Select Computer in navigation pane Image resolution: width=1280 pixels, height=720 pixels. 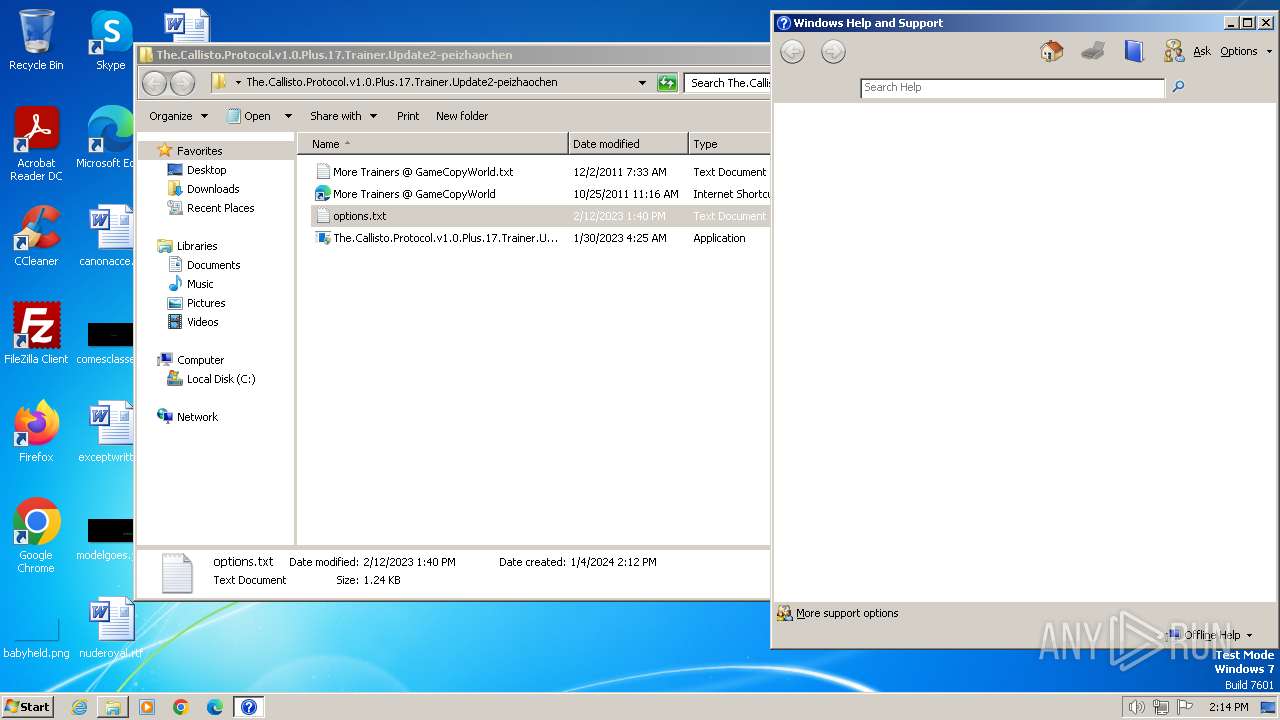coord(200,360)
